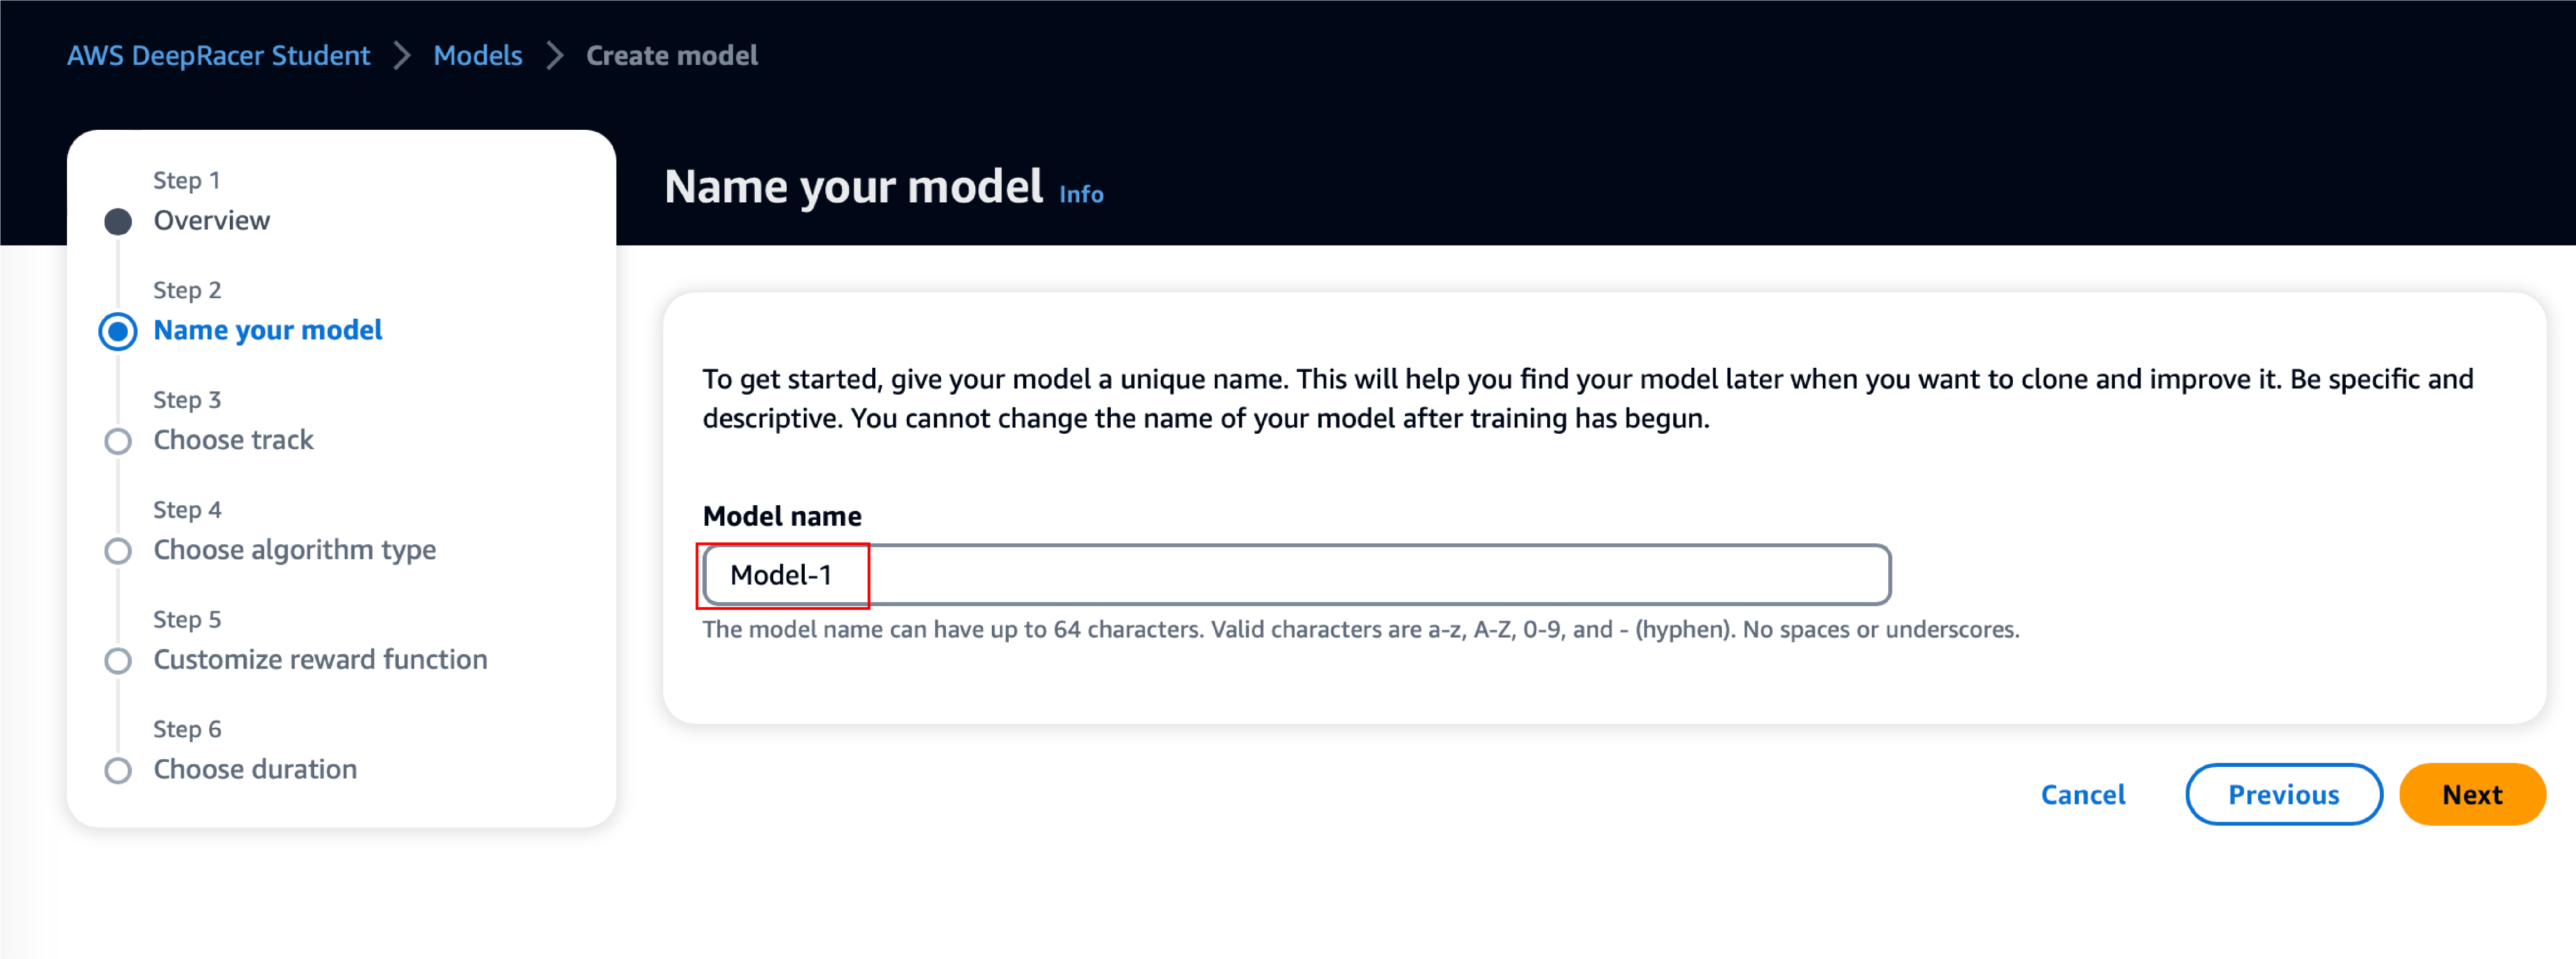Viewport: 2576px width, 959px height.
Task: Proceed by clicking Next
Action: [2472, 794]
